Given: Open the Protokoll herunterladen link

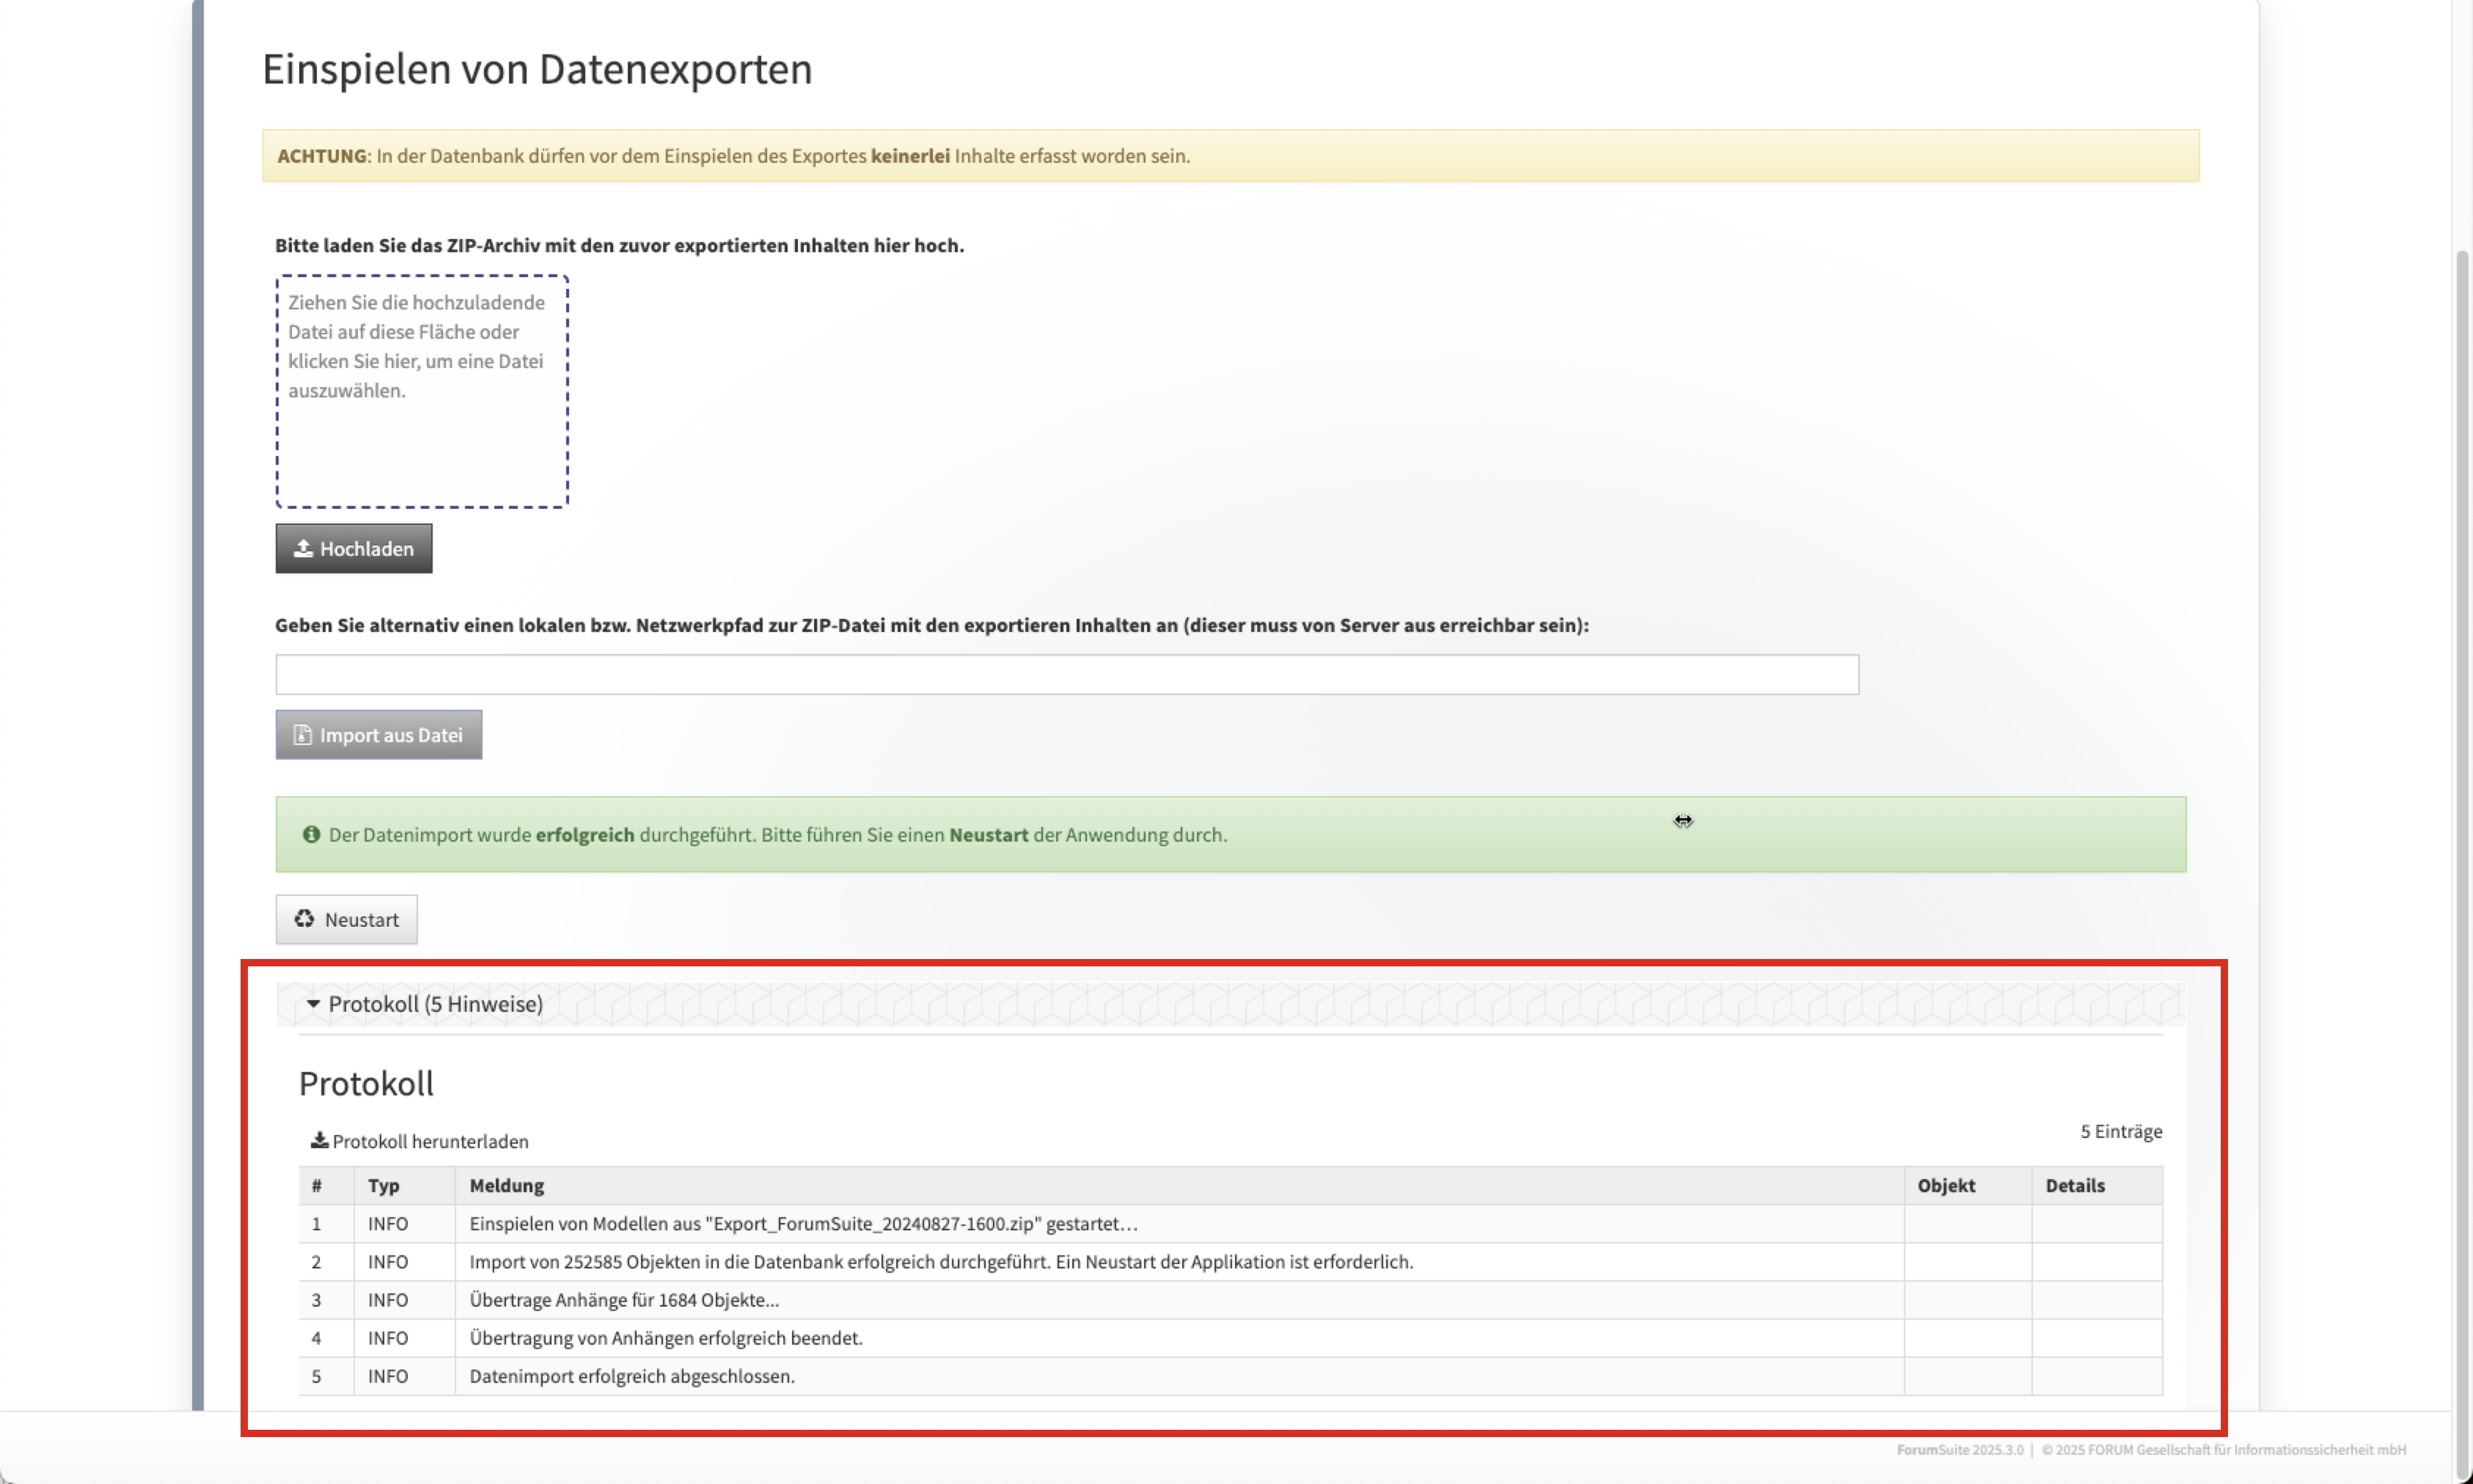Looking at the screenshot, I should pyautogui.click(x=430, y=1141).
